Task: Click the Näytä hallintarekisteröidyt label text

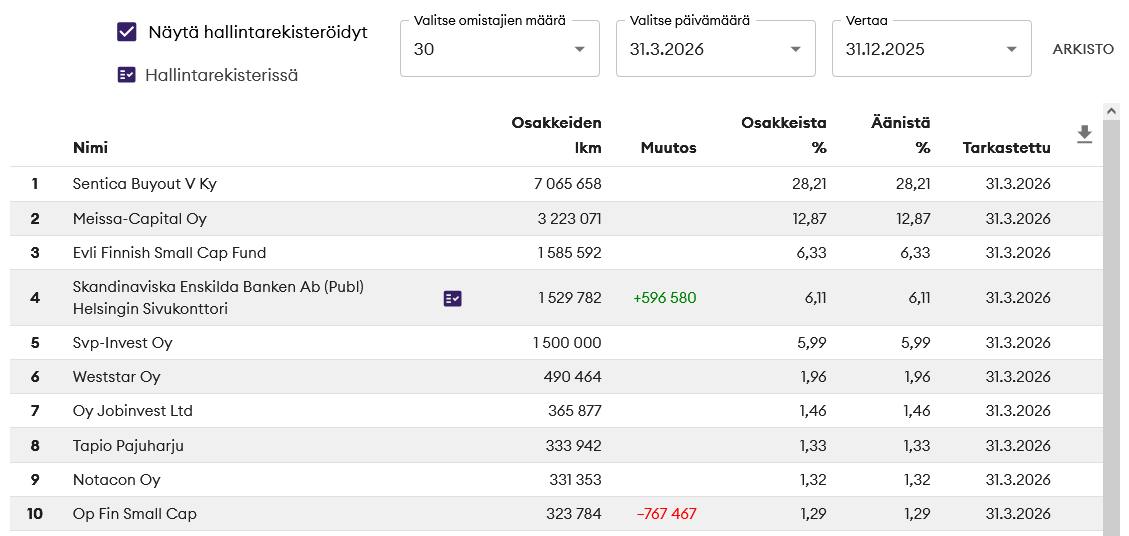Action: pyautogui.click(x=258, y=32)
